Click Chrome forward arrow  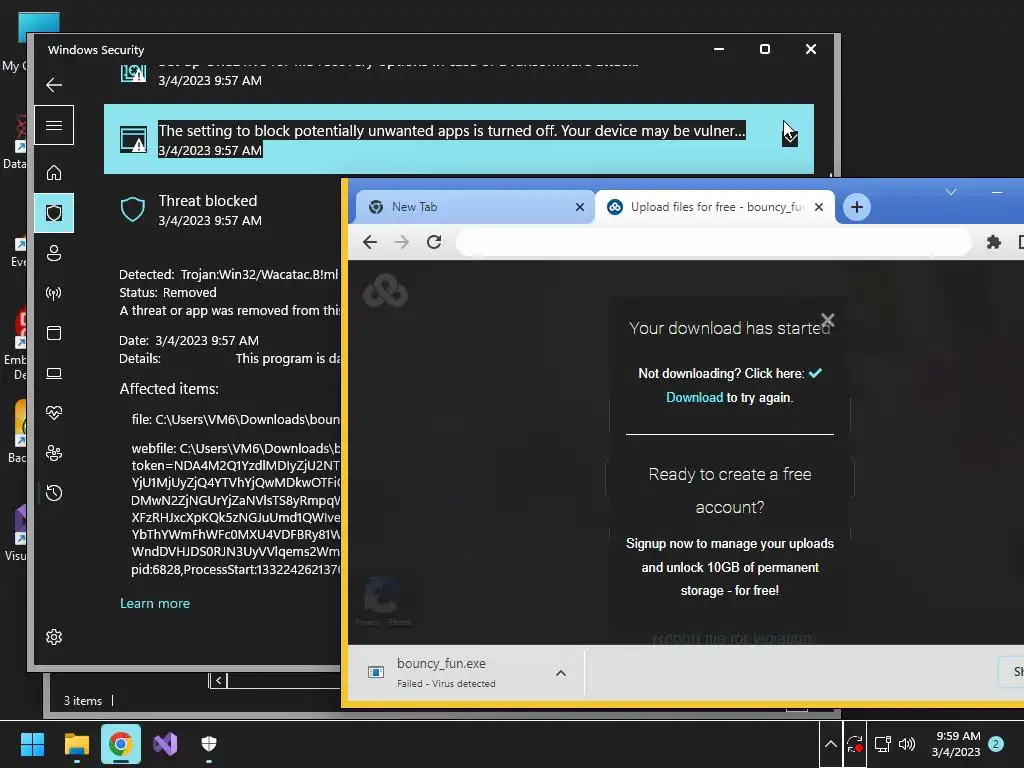pos(402,242)
